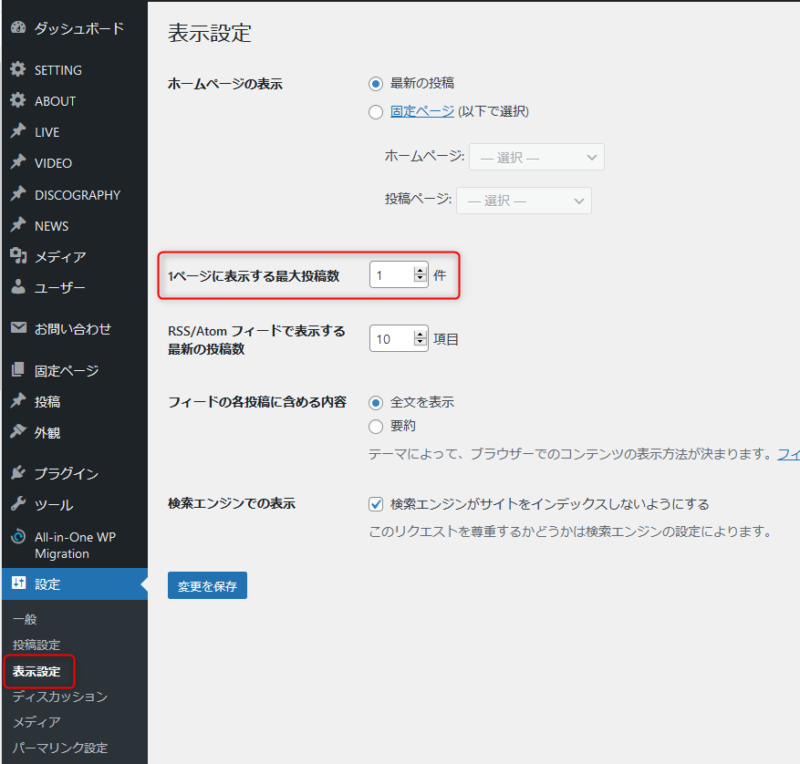Increase the RSS/Atom feed item count stepper
Image resolution: width=800 pixels, height=764 pixels.
pyautogui.click(x=420, y=334)
